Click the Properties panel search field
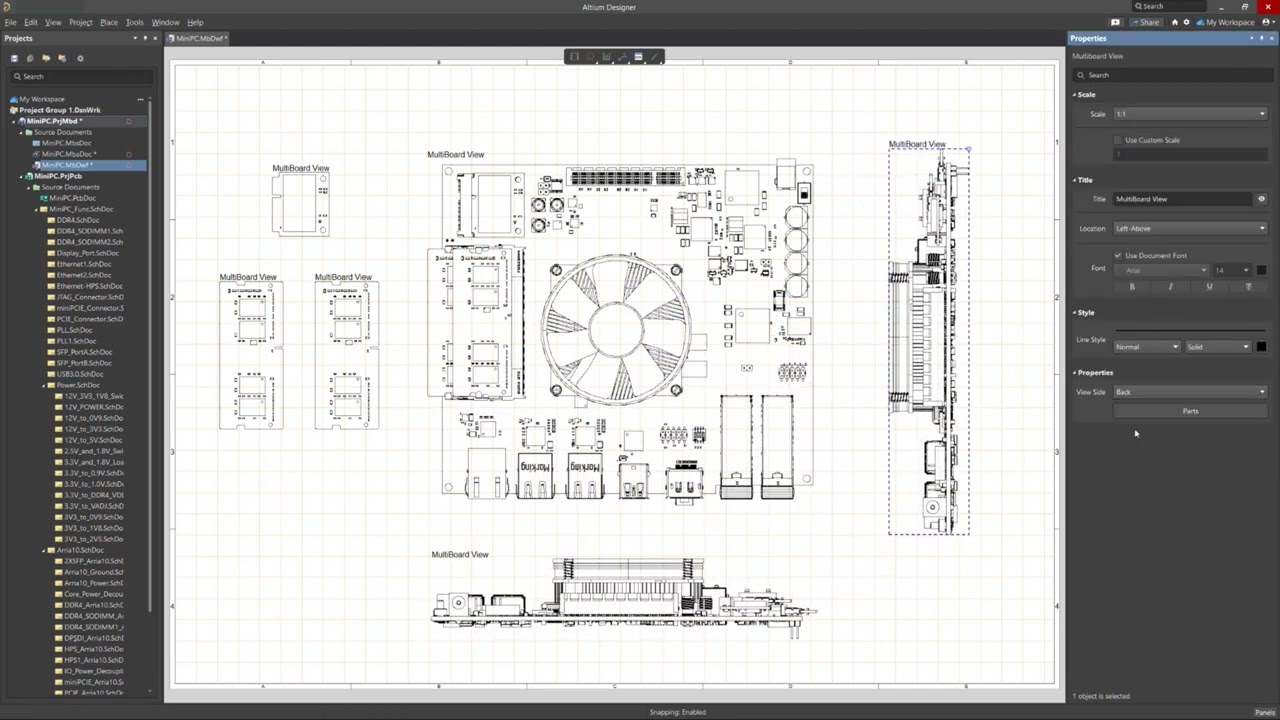The width and height of the screenshot is (1280, 720). pyautogui.click(x=1170, y=75)
